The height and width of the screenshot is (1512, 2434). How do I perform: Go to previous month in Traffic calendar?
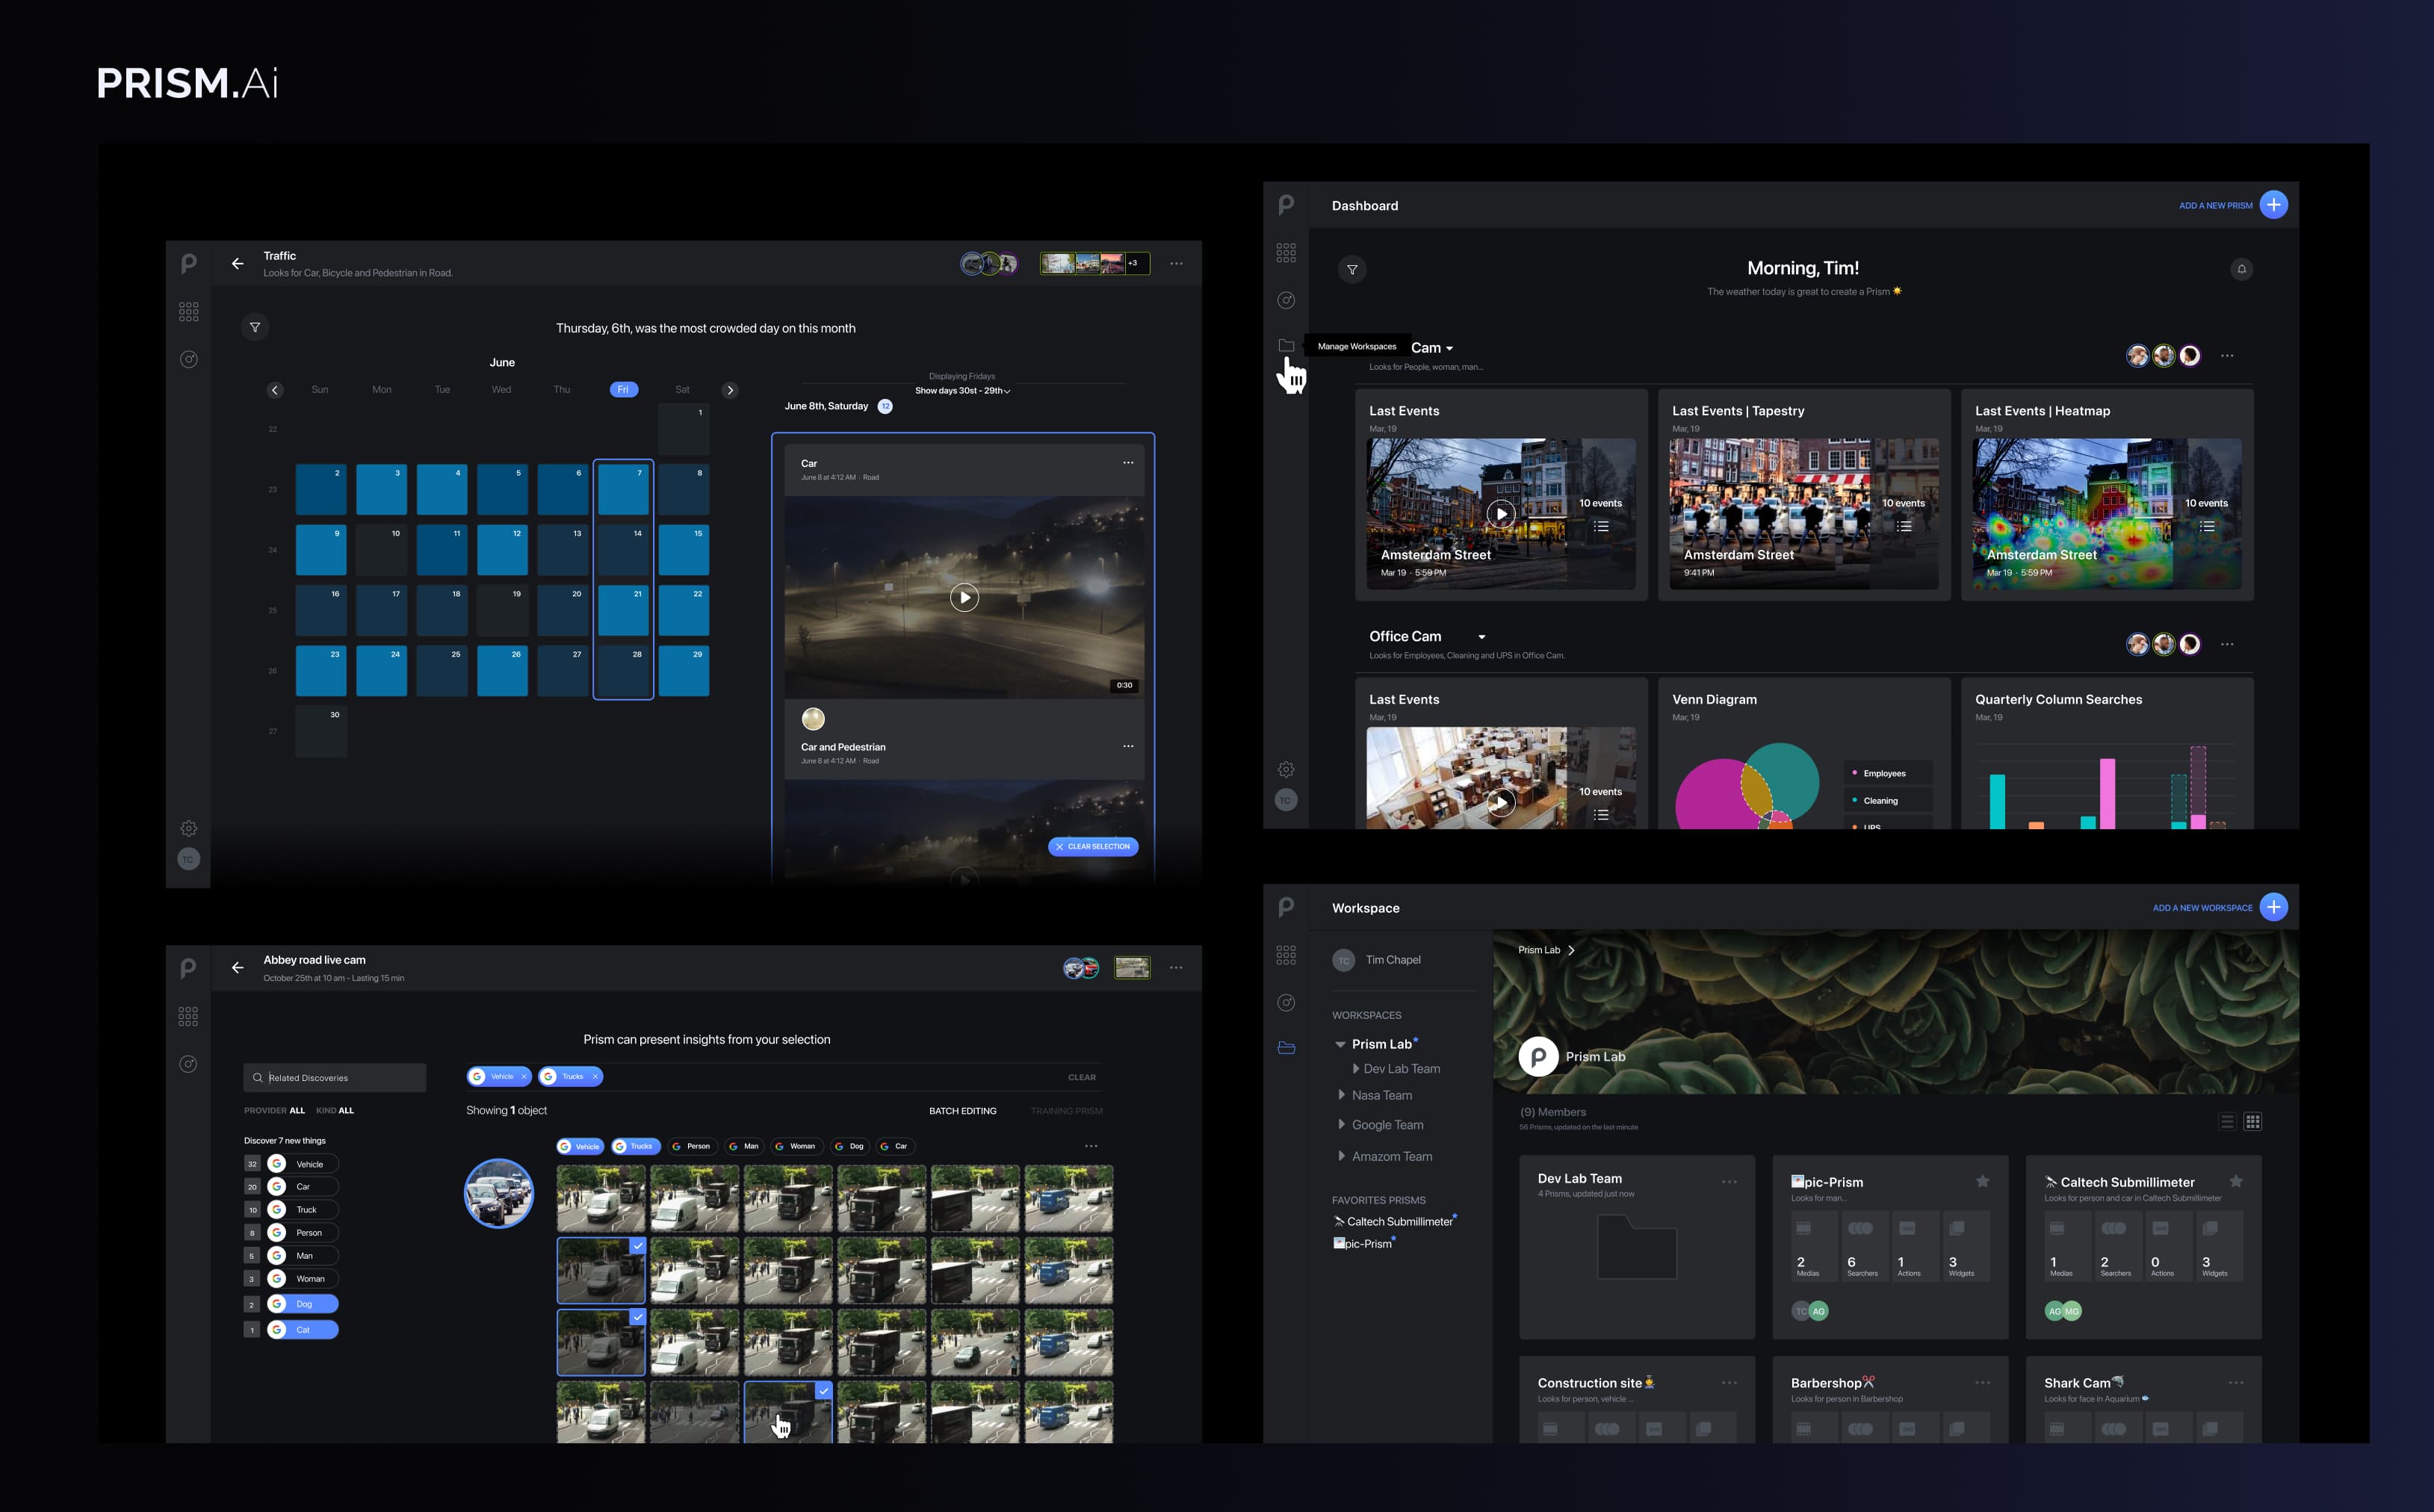275,390
